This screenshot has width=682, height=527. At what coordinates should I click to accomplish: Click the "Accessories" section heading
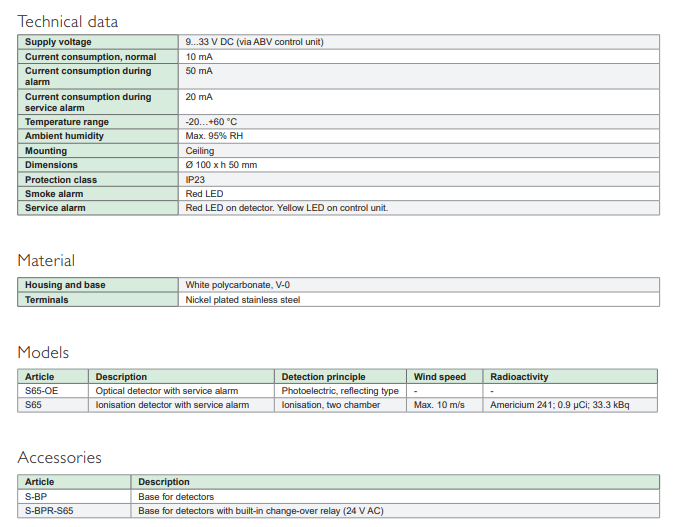pyautogui.click(x=60, y=458)
